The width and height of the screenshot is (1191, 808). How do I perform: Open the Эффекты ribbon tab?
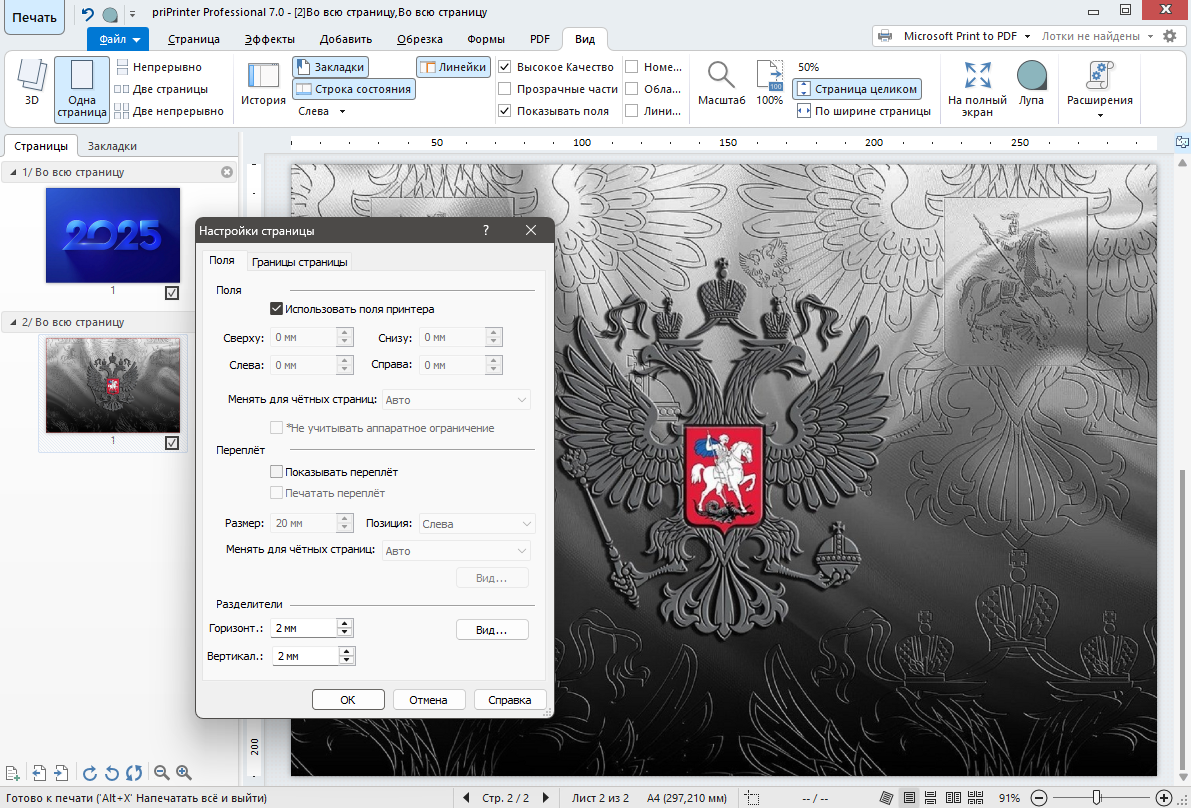click(x=270, y=39)
